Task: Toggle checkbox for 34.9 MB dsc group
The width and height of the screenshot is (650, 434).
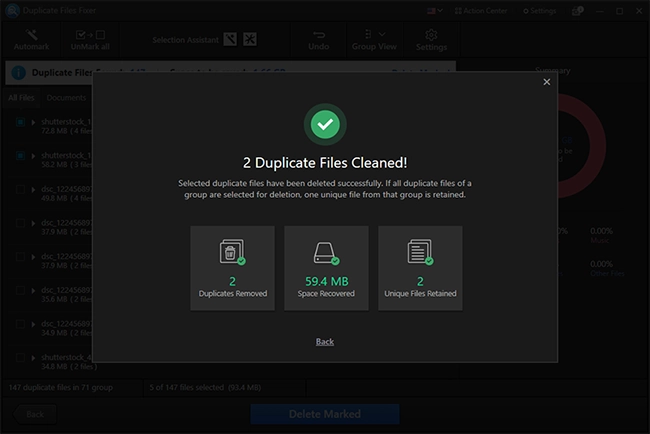Action: [20, 324]
